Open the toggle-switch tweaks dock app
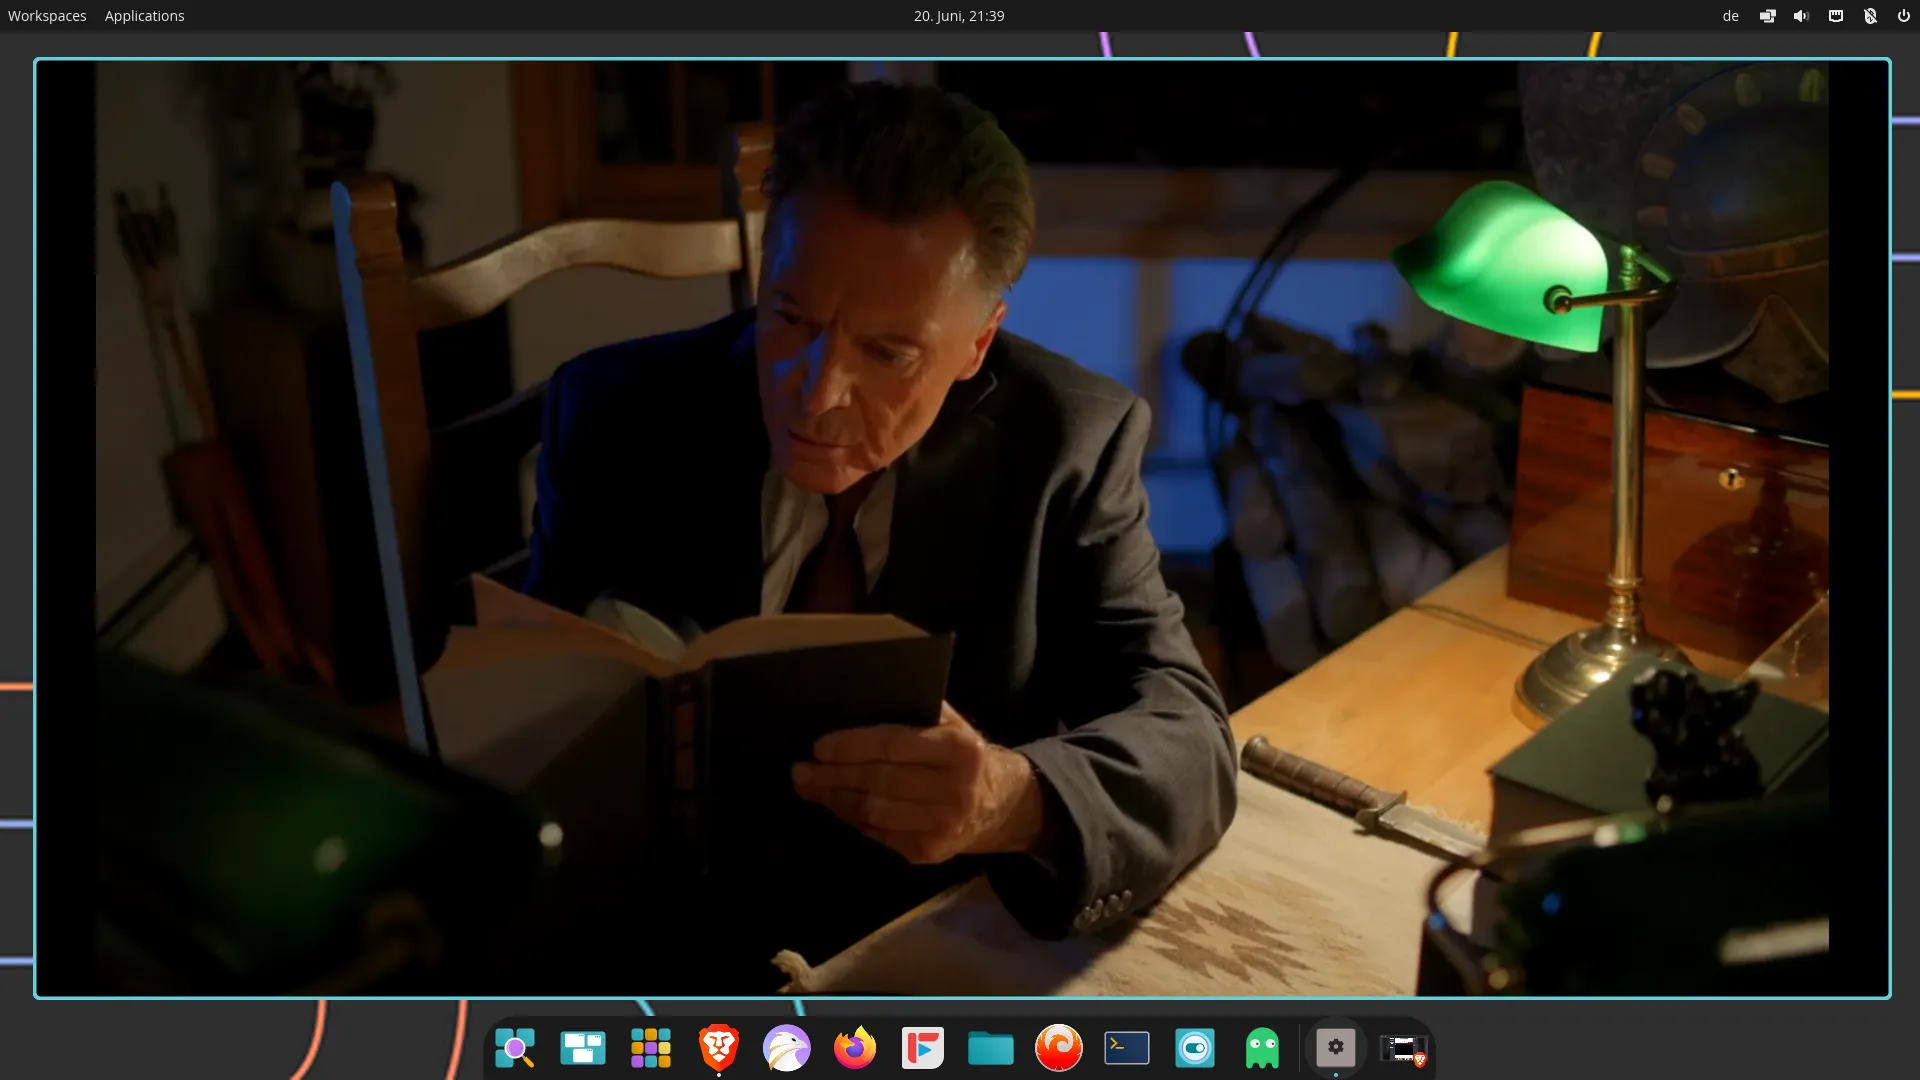 tap(1195, 1048)
